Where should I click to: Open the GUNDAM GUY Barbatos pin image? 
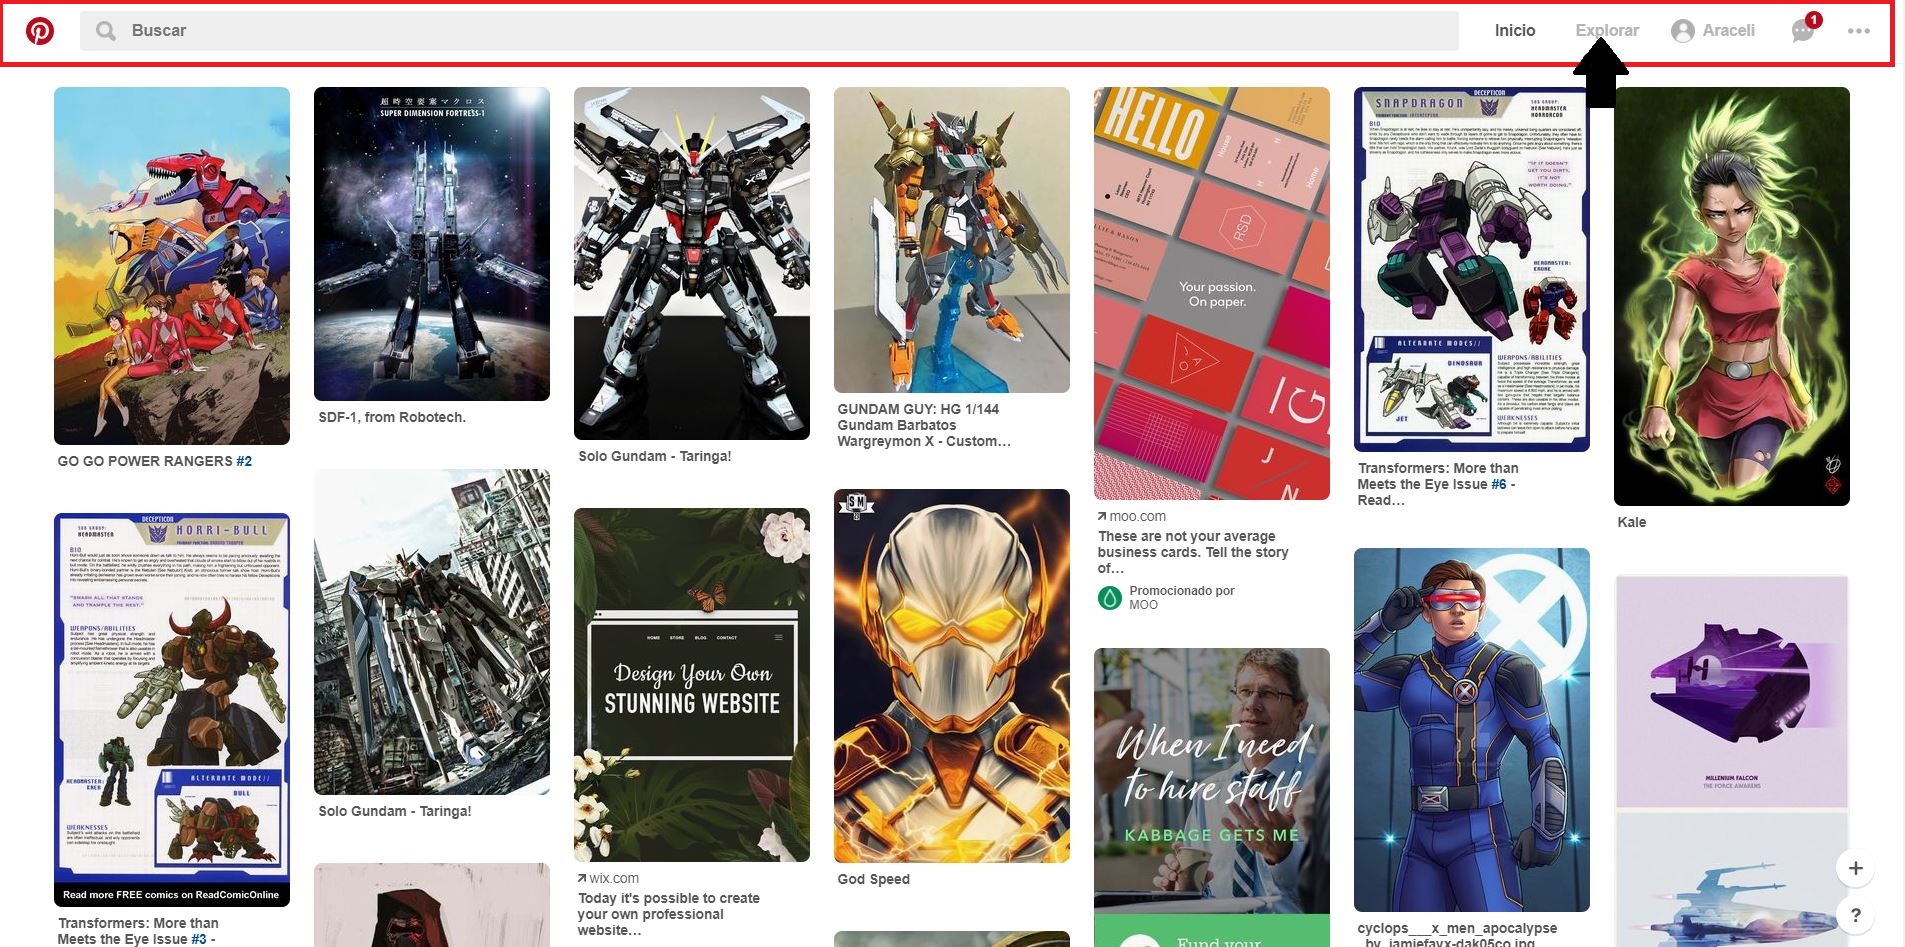952,240
